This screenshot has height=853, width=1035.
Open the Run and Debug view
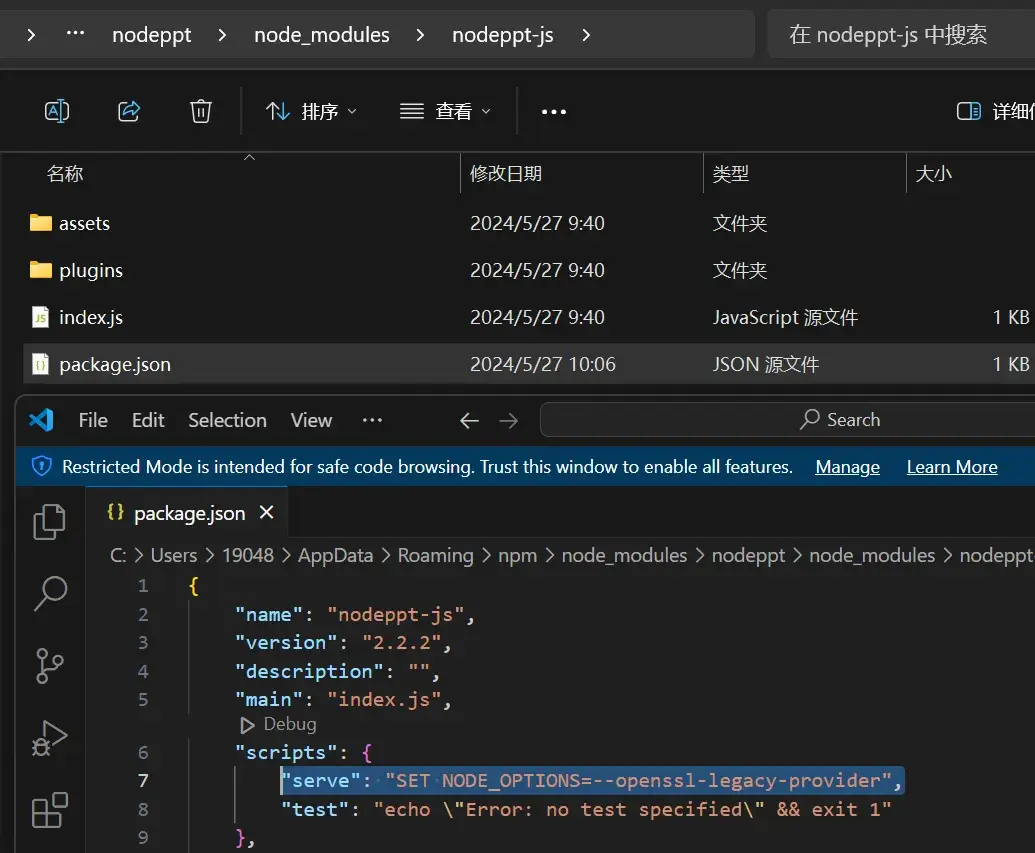(50, 738)
